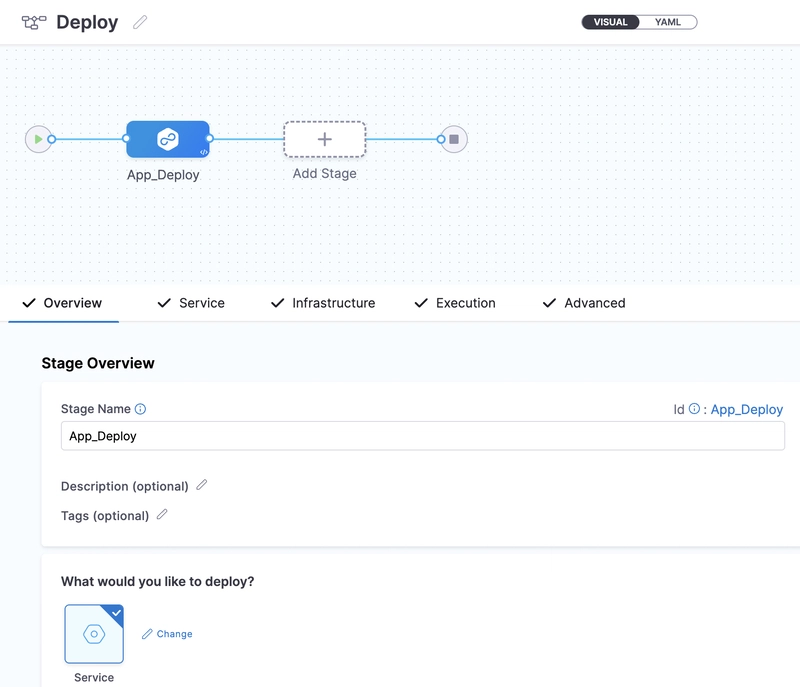Click the pipeline icon beside Deploy
Viewport: 800px width, 687px height.
[x=34, y=22]
